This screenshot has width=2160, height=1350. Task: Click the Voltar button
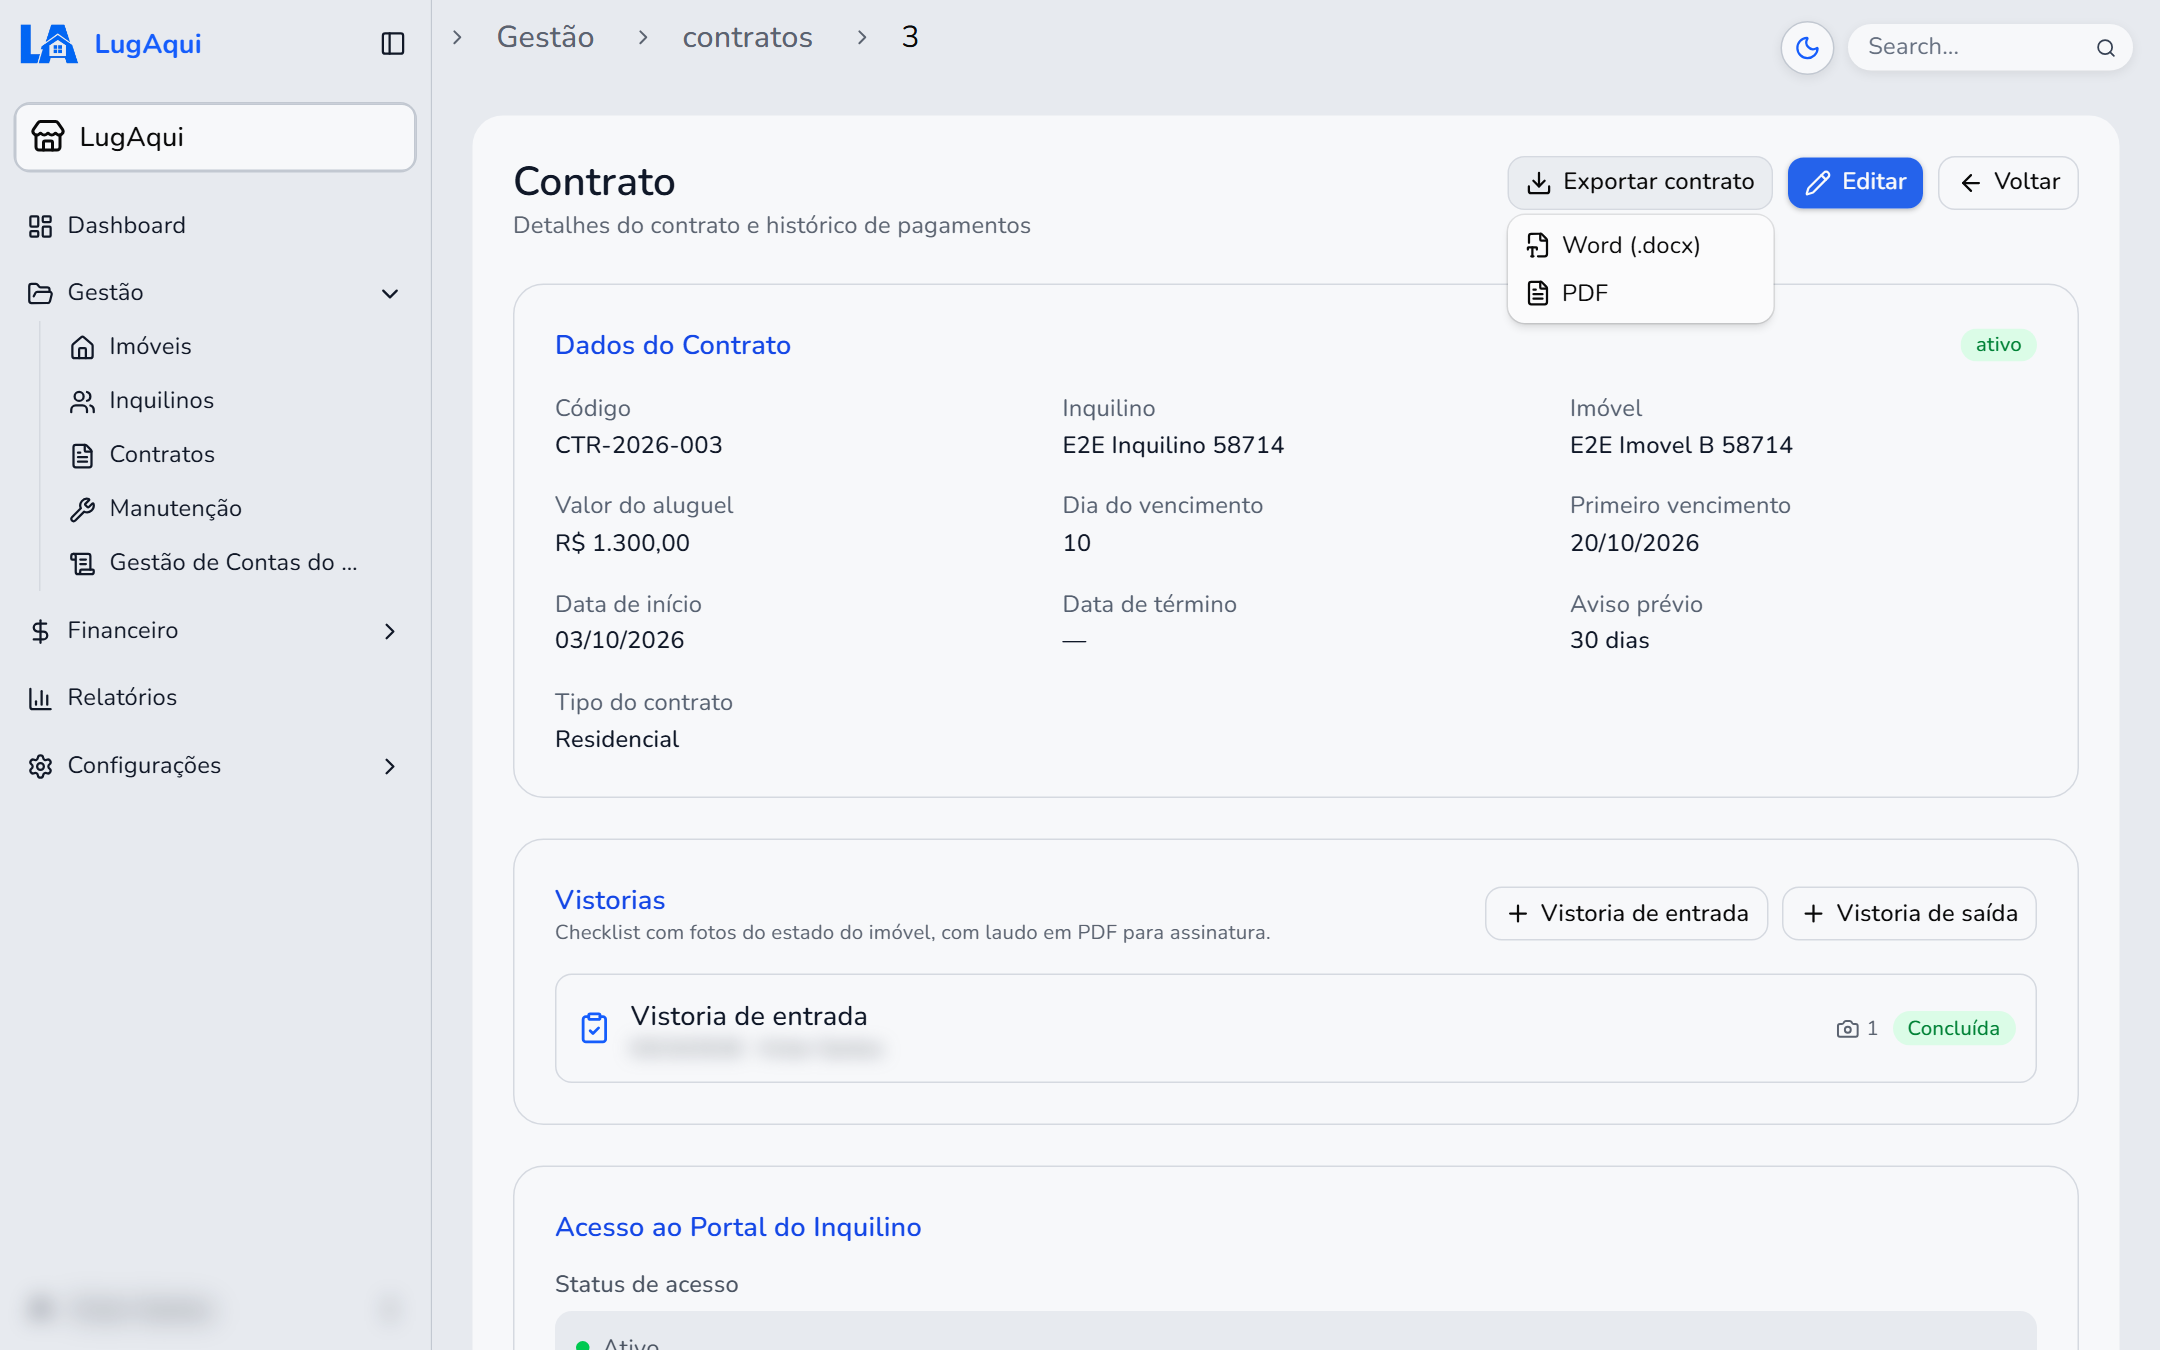pyautogui.click(x=2008, y=182)
